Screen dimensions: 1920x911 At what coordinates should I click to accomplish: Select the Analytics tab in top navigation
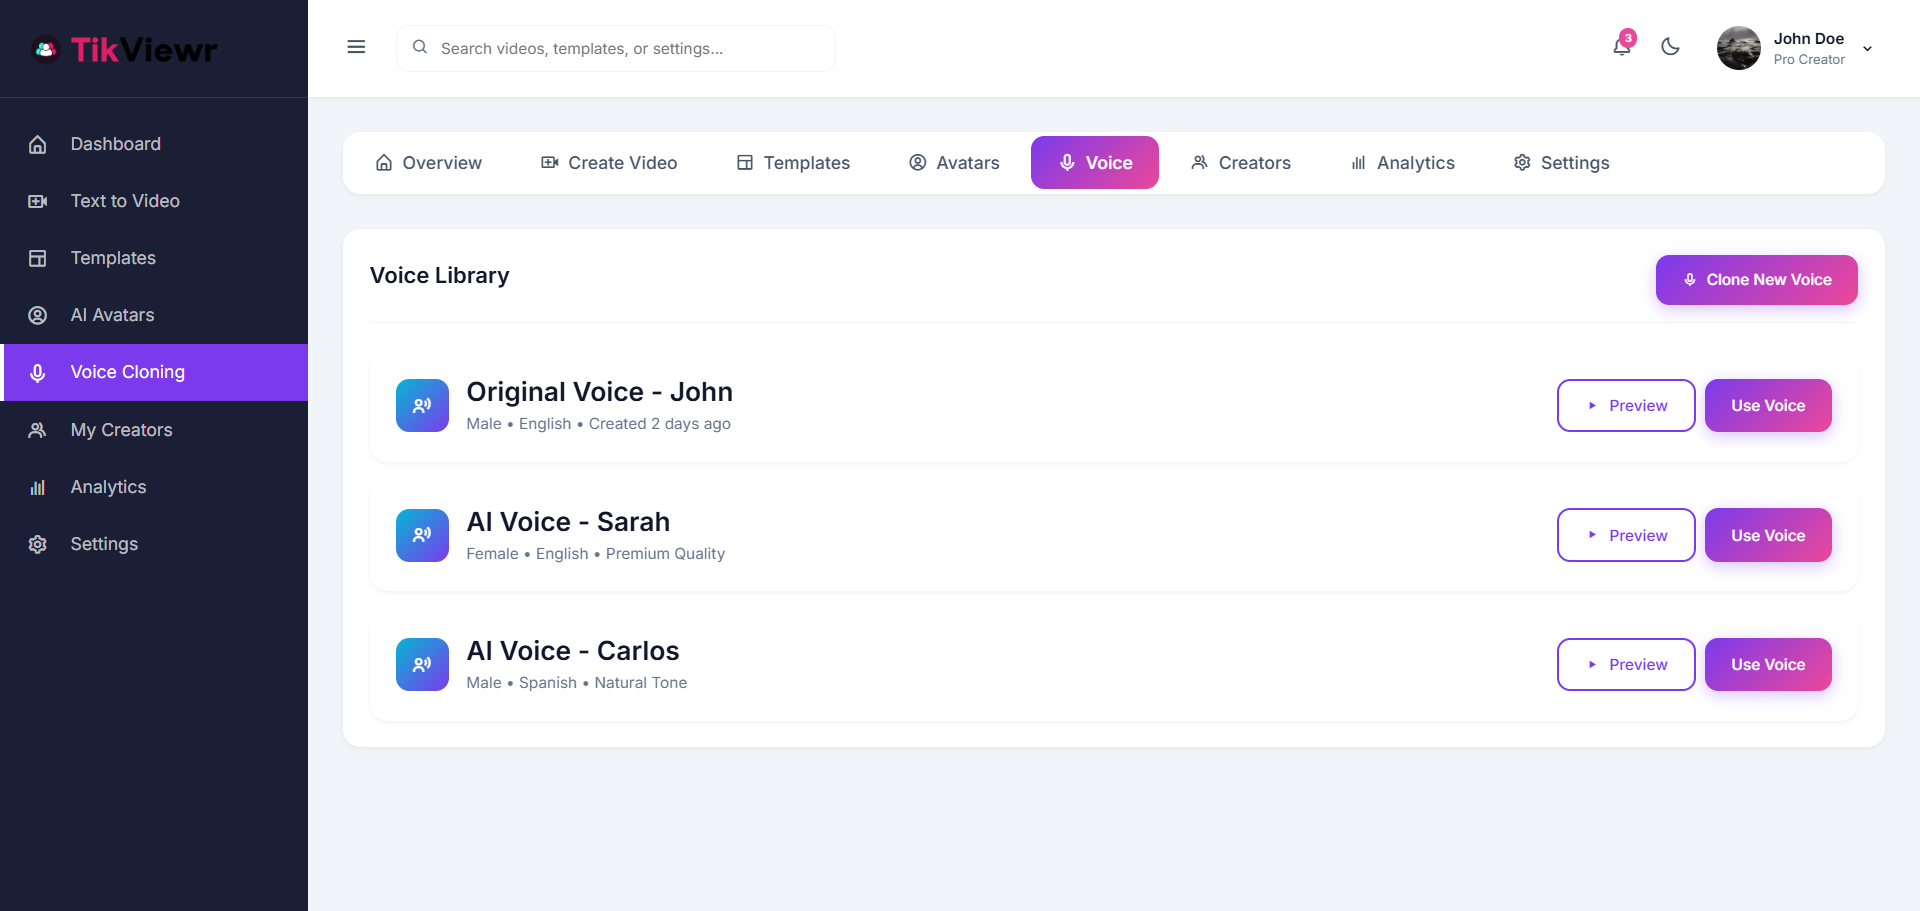[1402, 163]
